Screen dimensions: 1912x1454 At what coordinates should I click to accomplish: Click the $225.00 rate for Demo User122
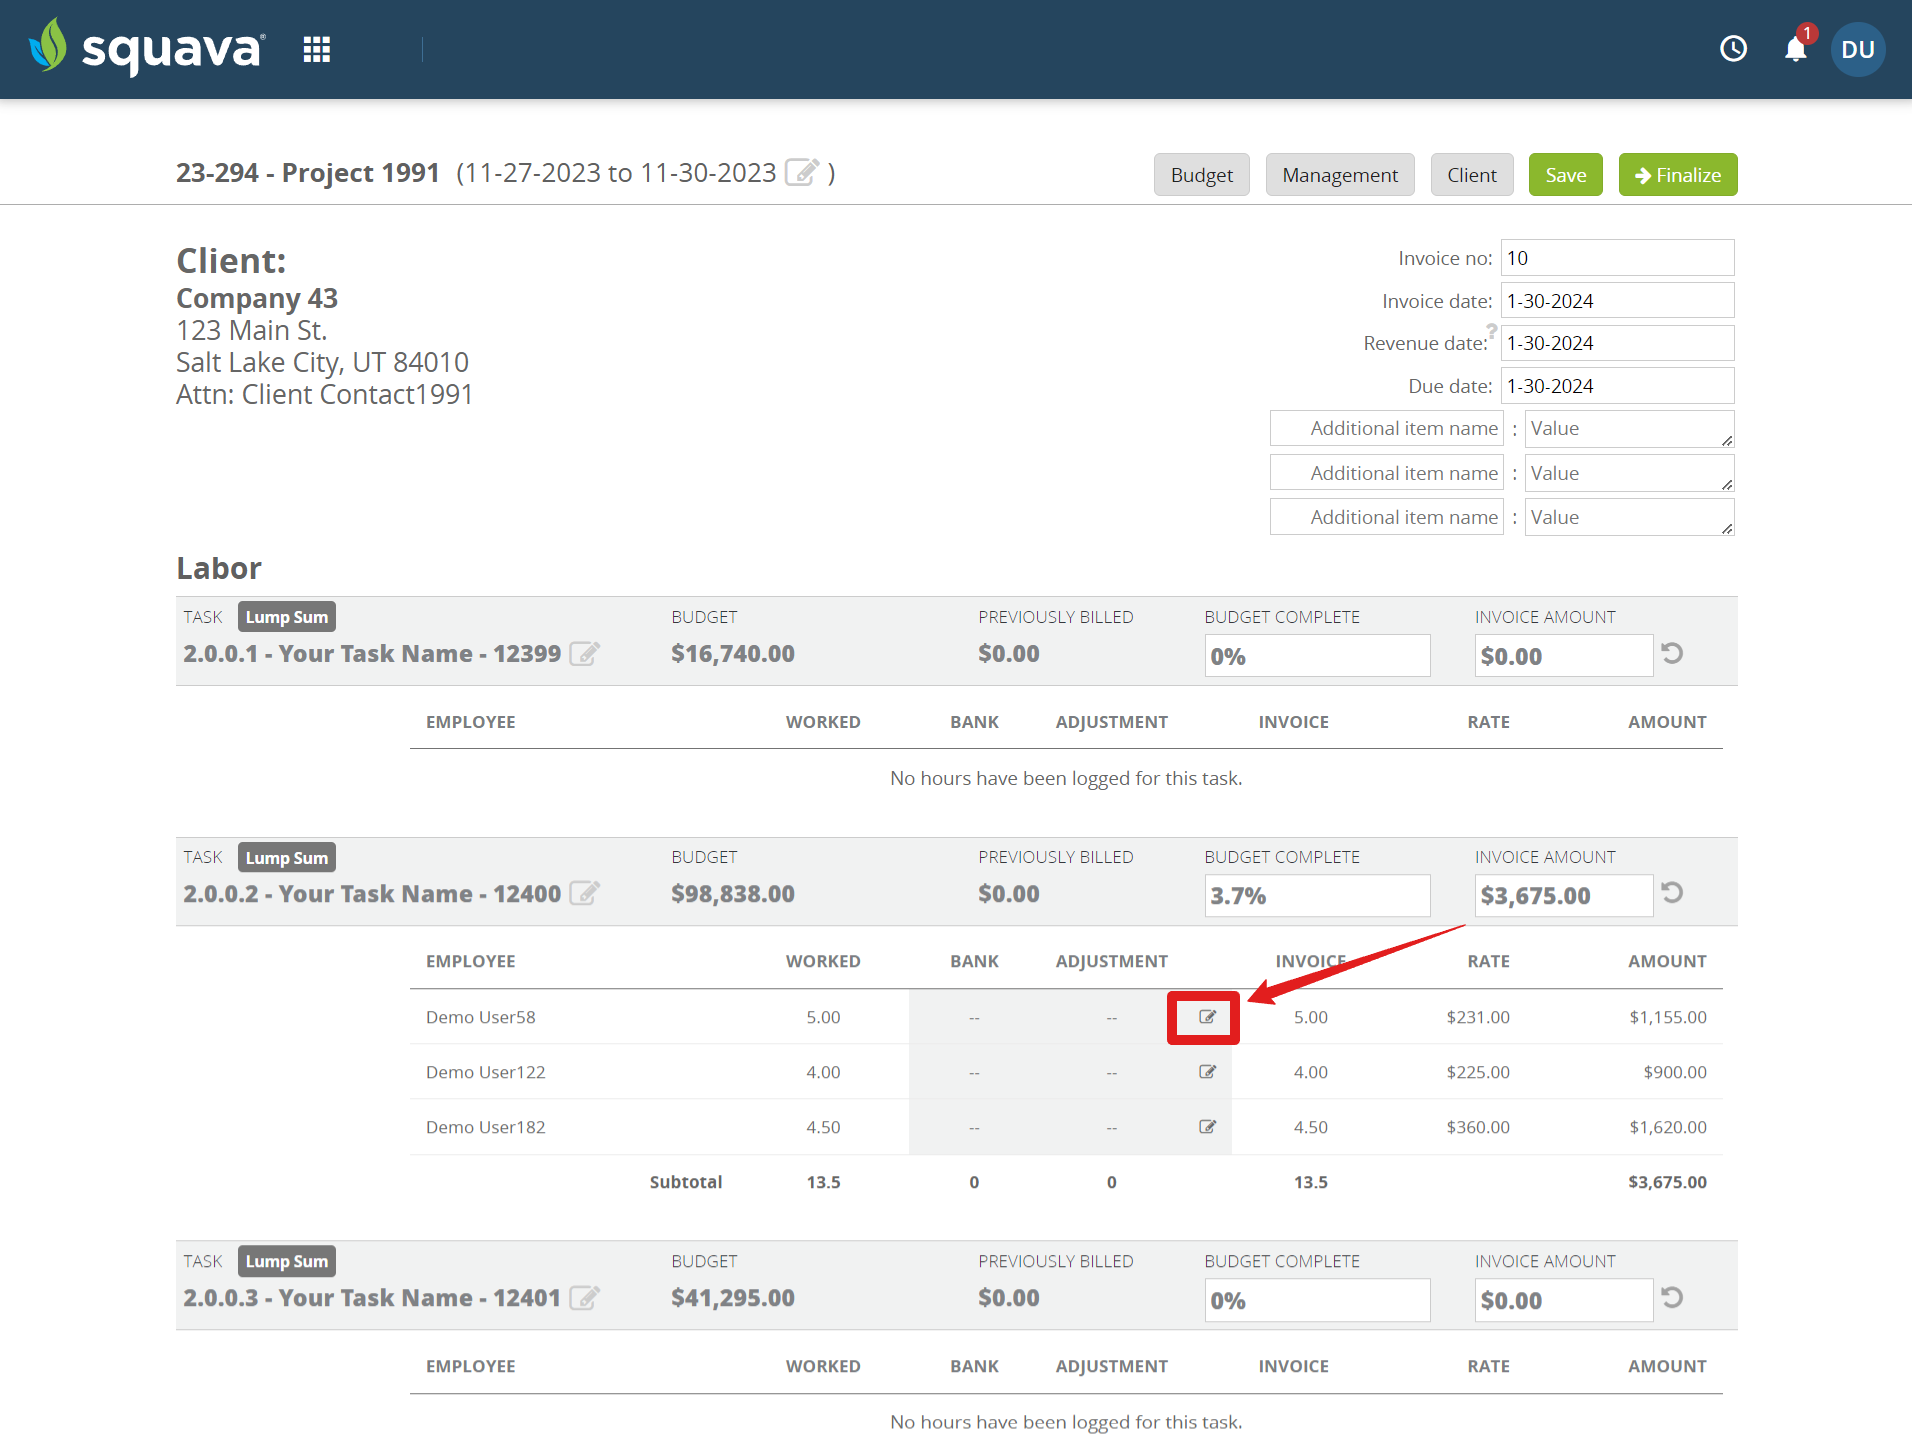coord(1478,1072)
